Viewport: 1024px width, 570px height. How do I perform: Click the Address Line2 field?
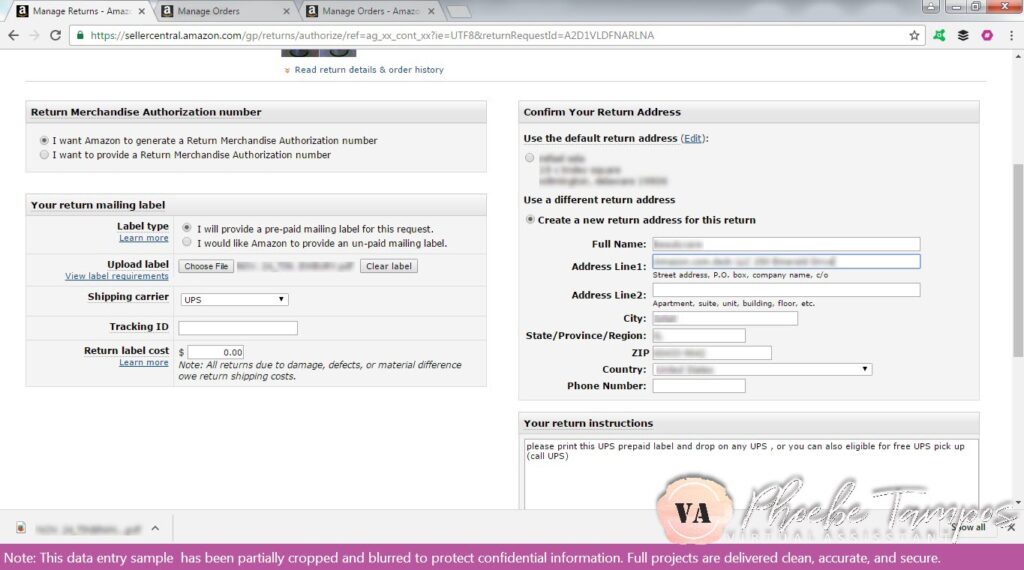786,289
